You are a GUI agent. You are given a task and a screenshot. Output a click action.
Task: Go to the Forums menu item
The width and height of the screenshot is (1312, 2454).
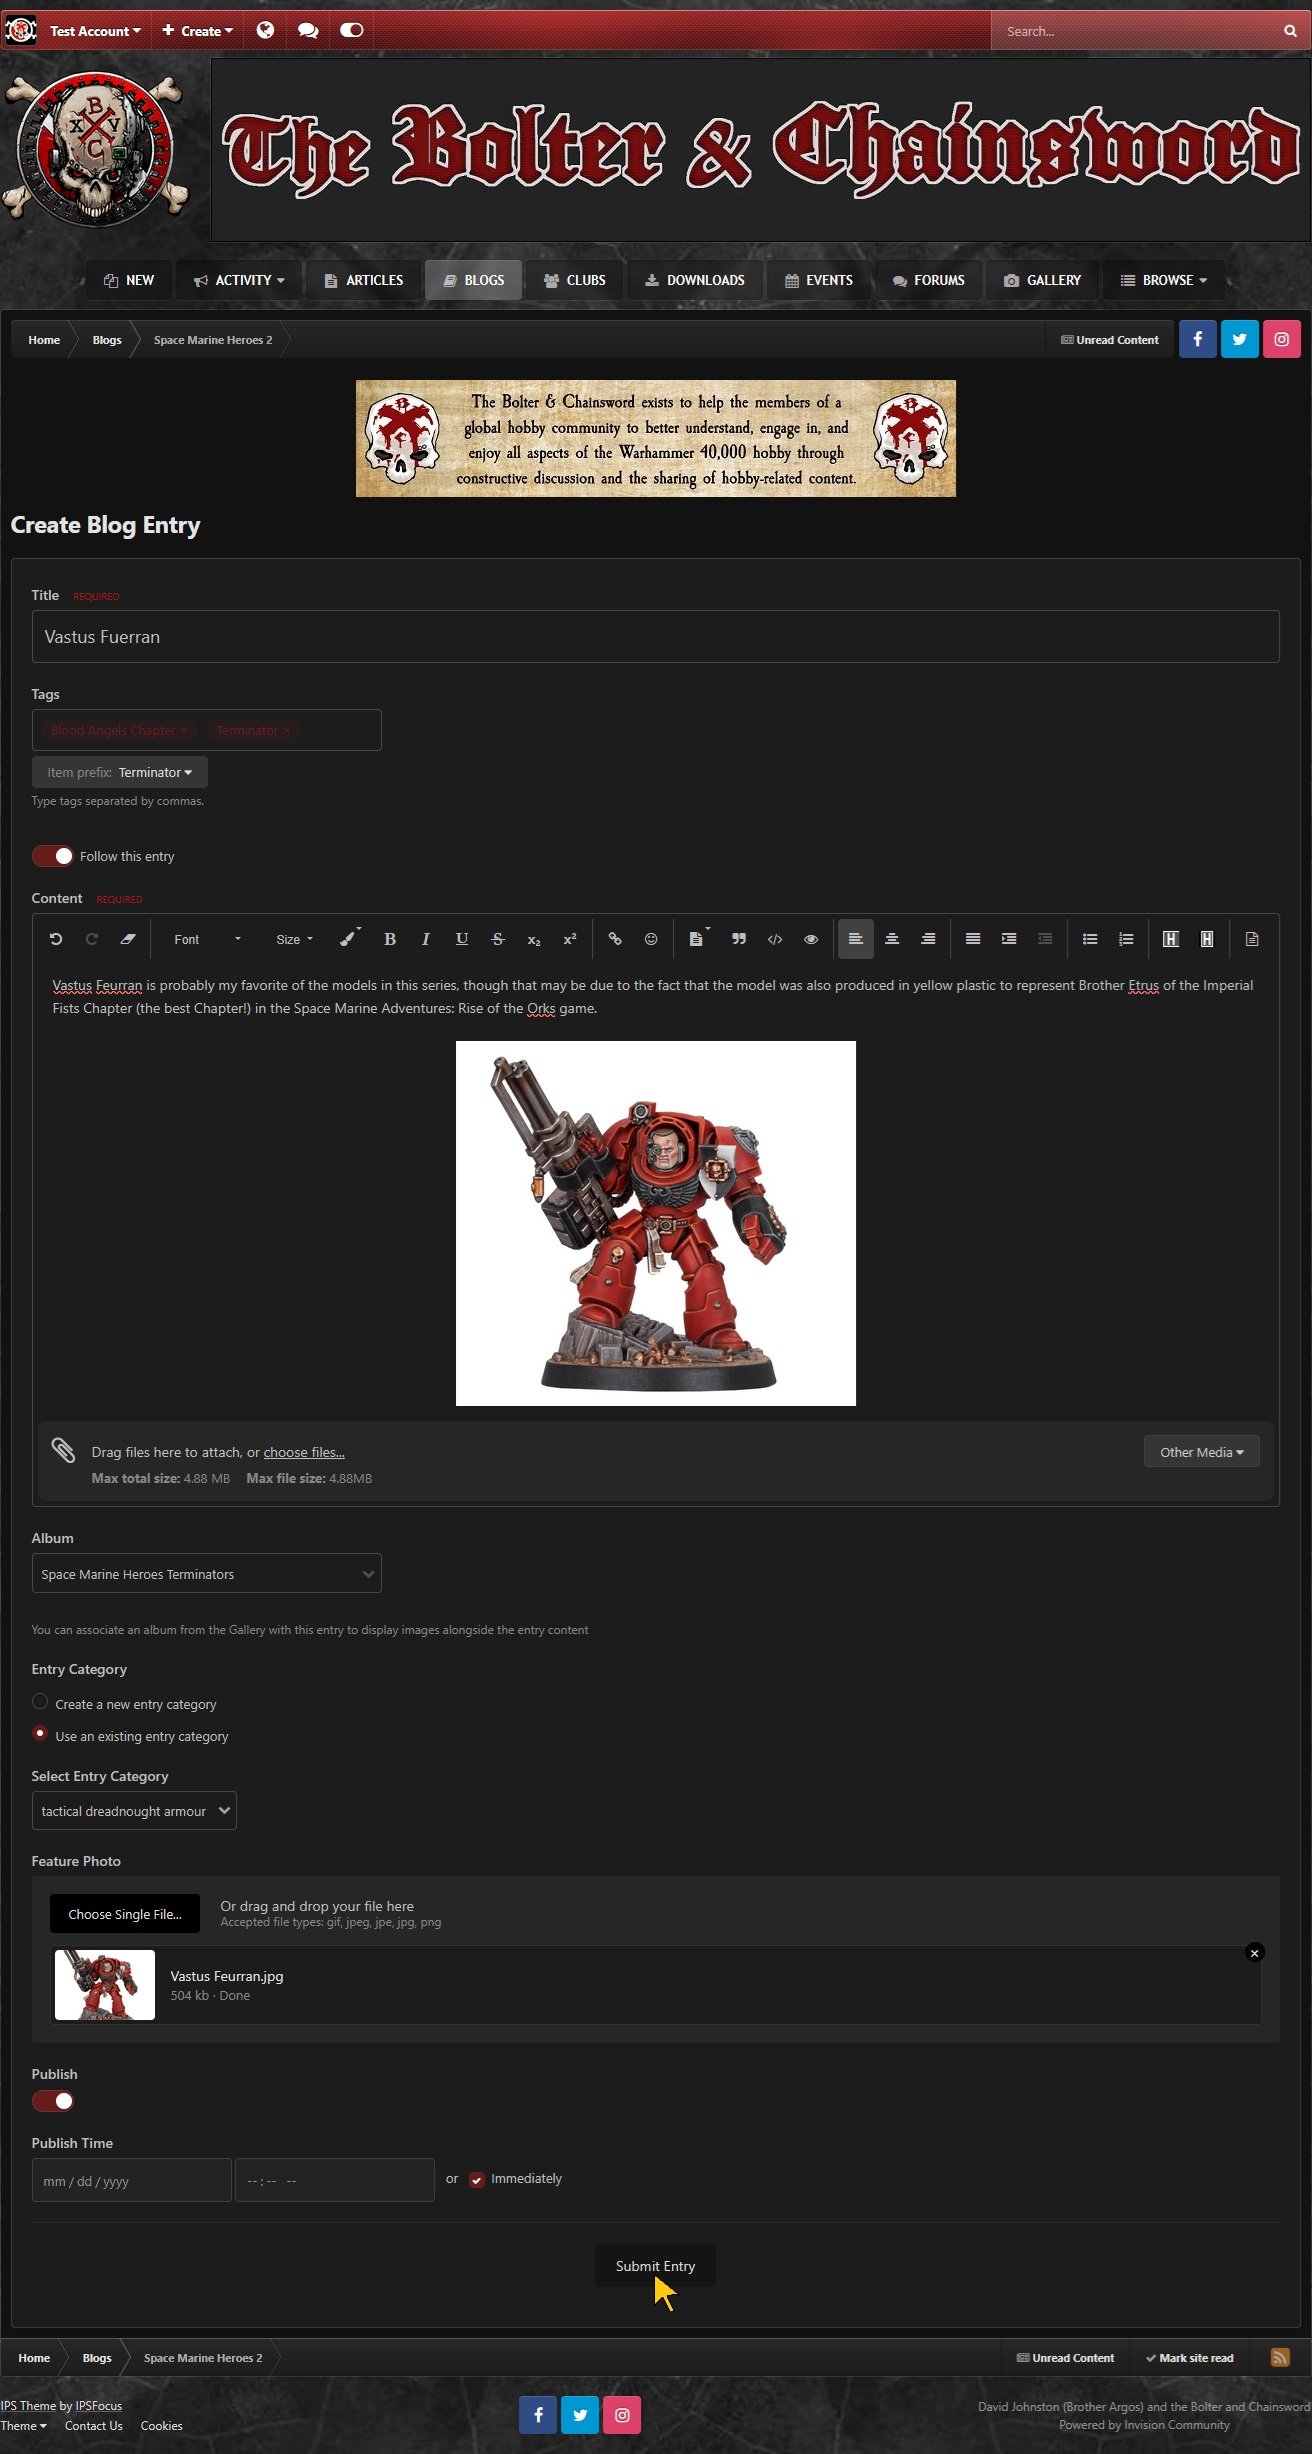928,280
